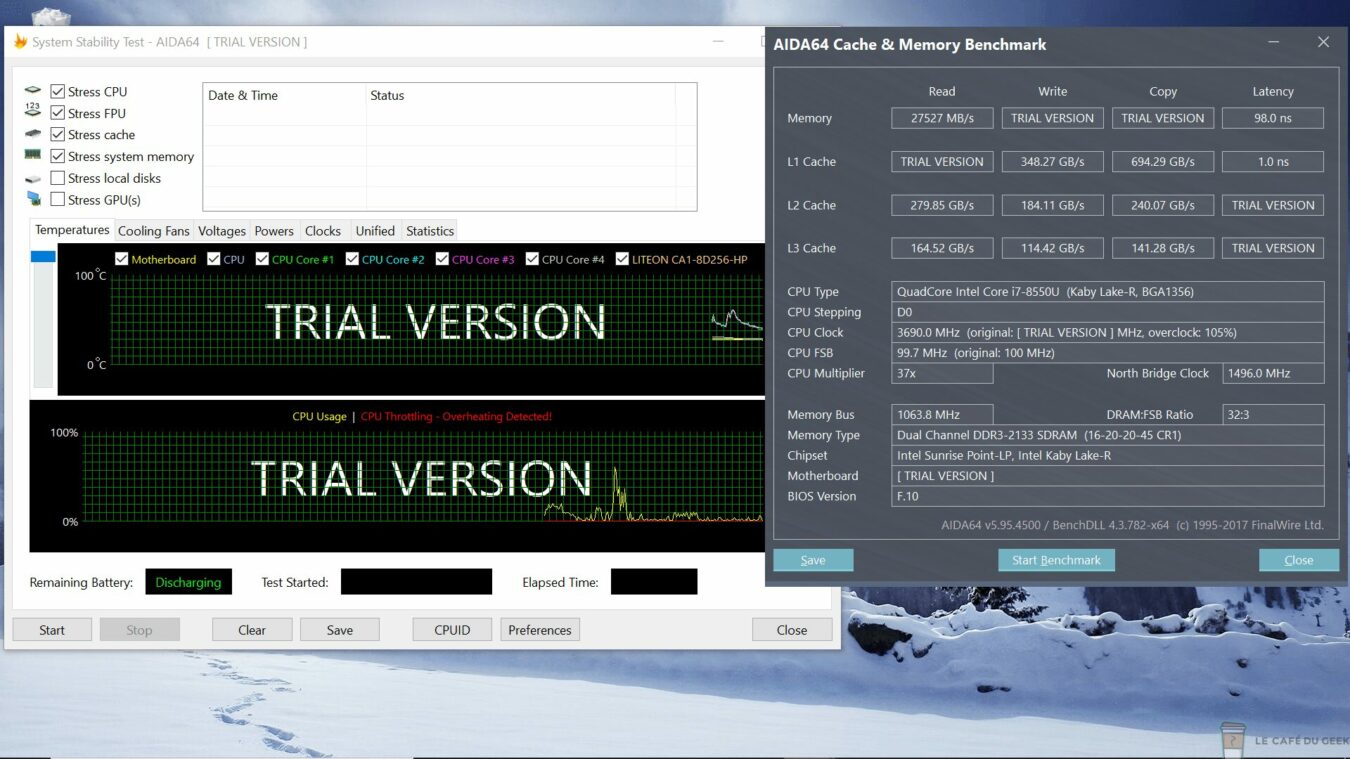Click the memory module icon beside Stress system memory

[33, 155]
